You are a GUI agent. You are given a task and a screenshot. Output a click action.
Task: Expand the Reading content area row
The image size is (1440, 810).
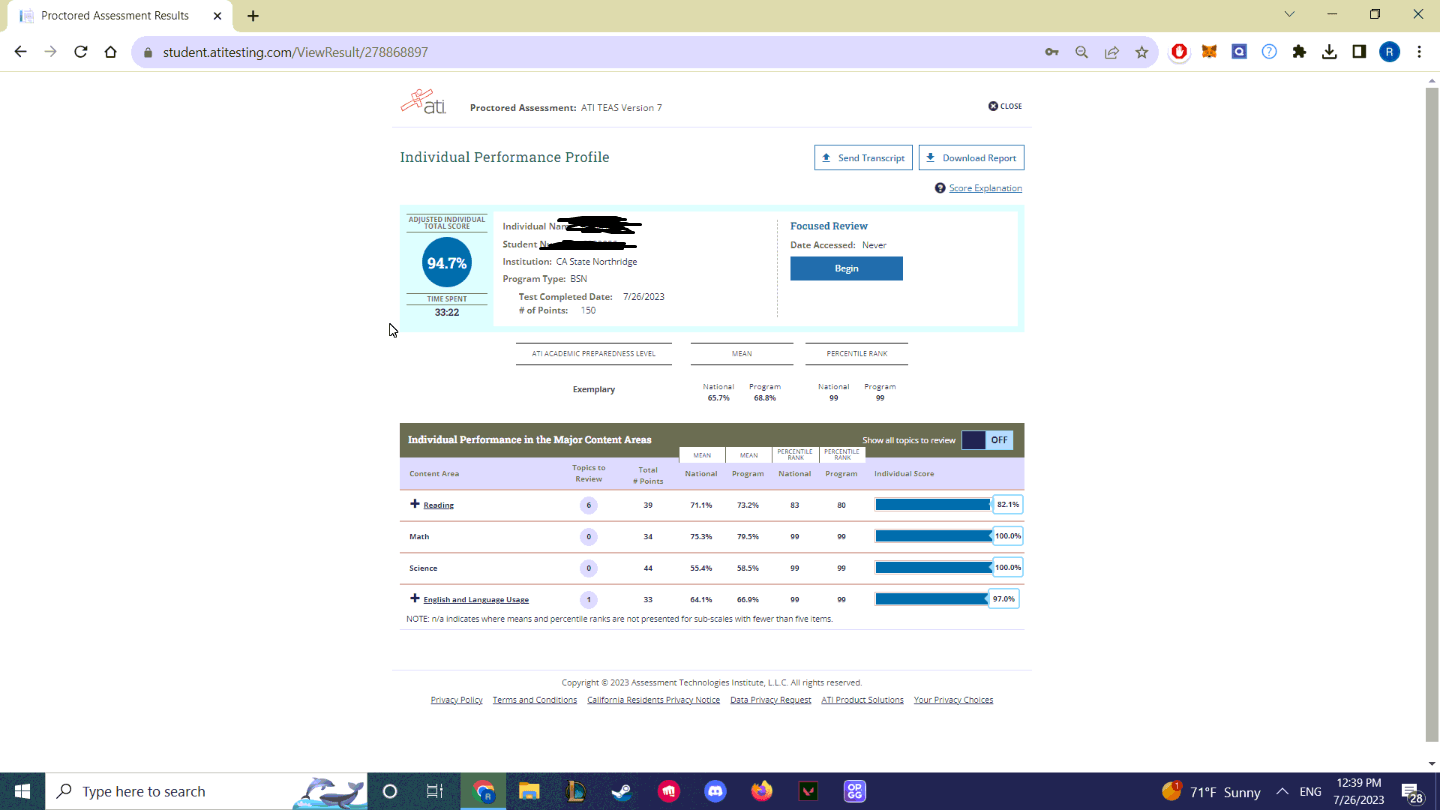click(415, 504)
